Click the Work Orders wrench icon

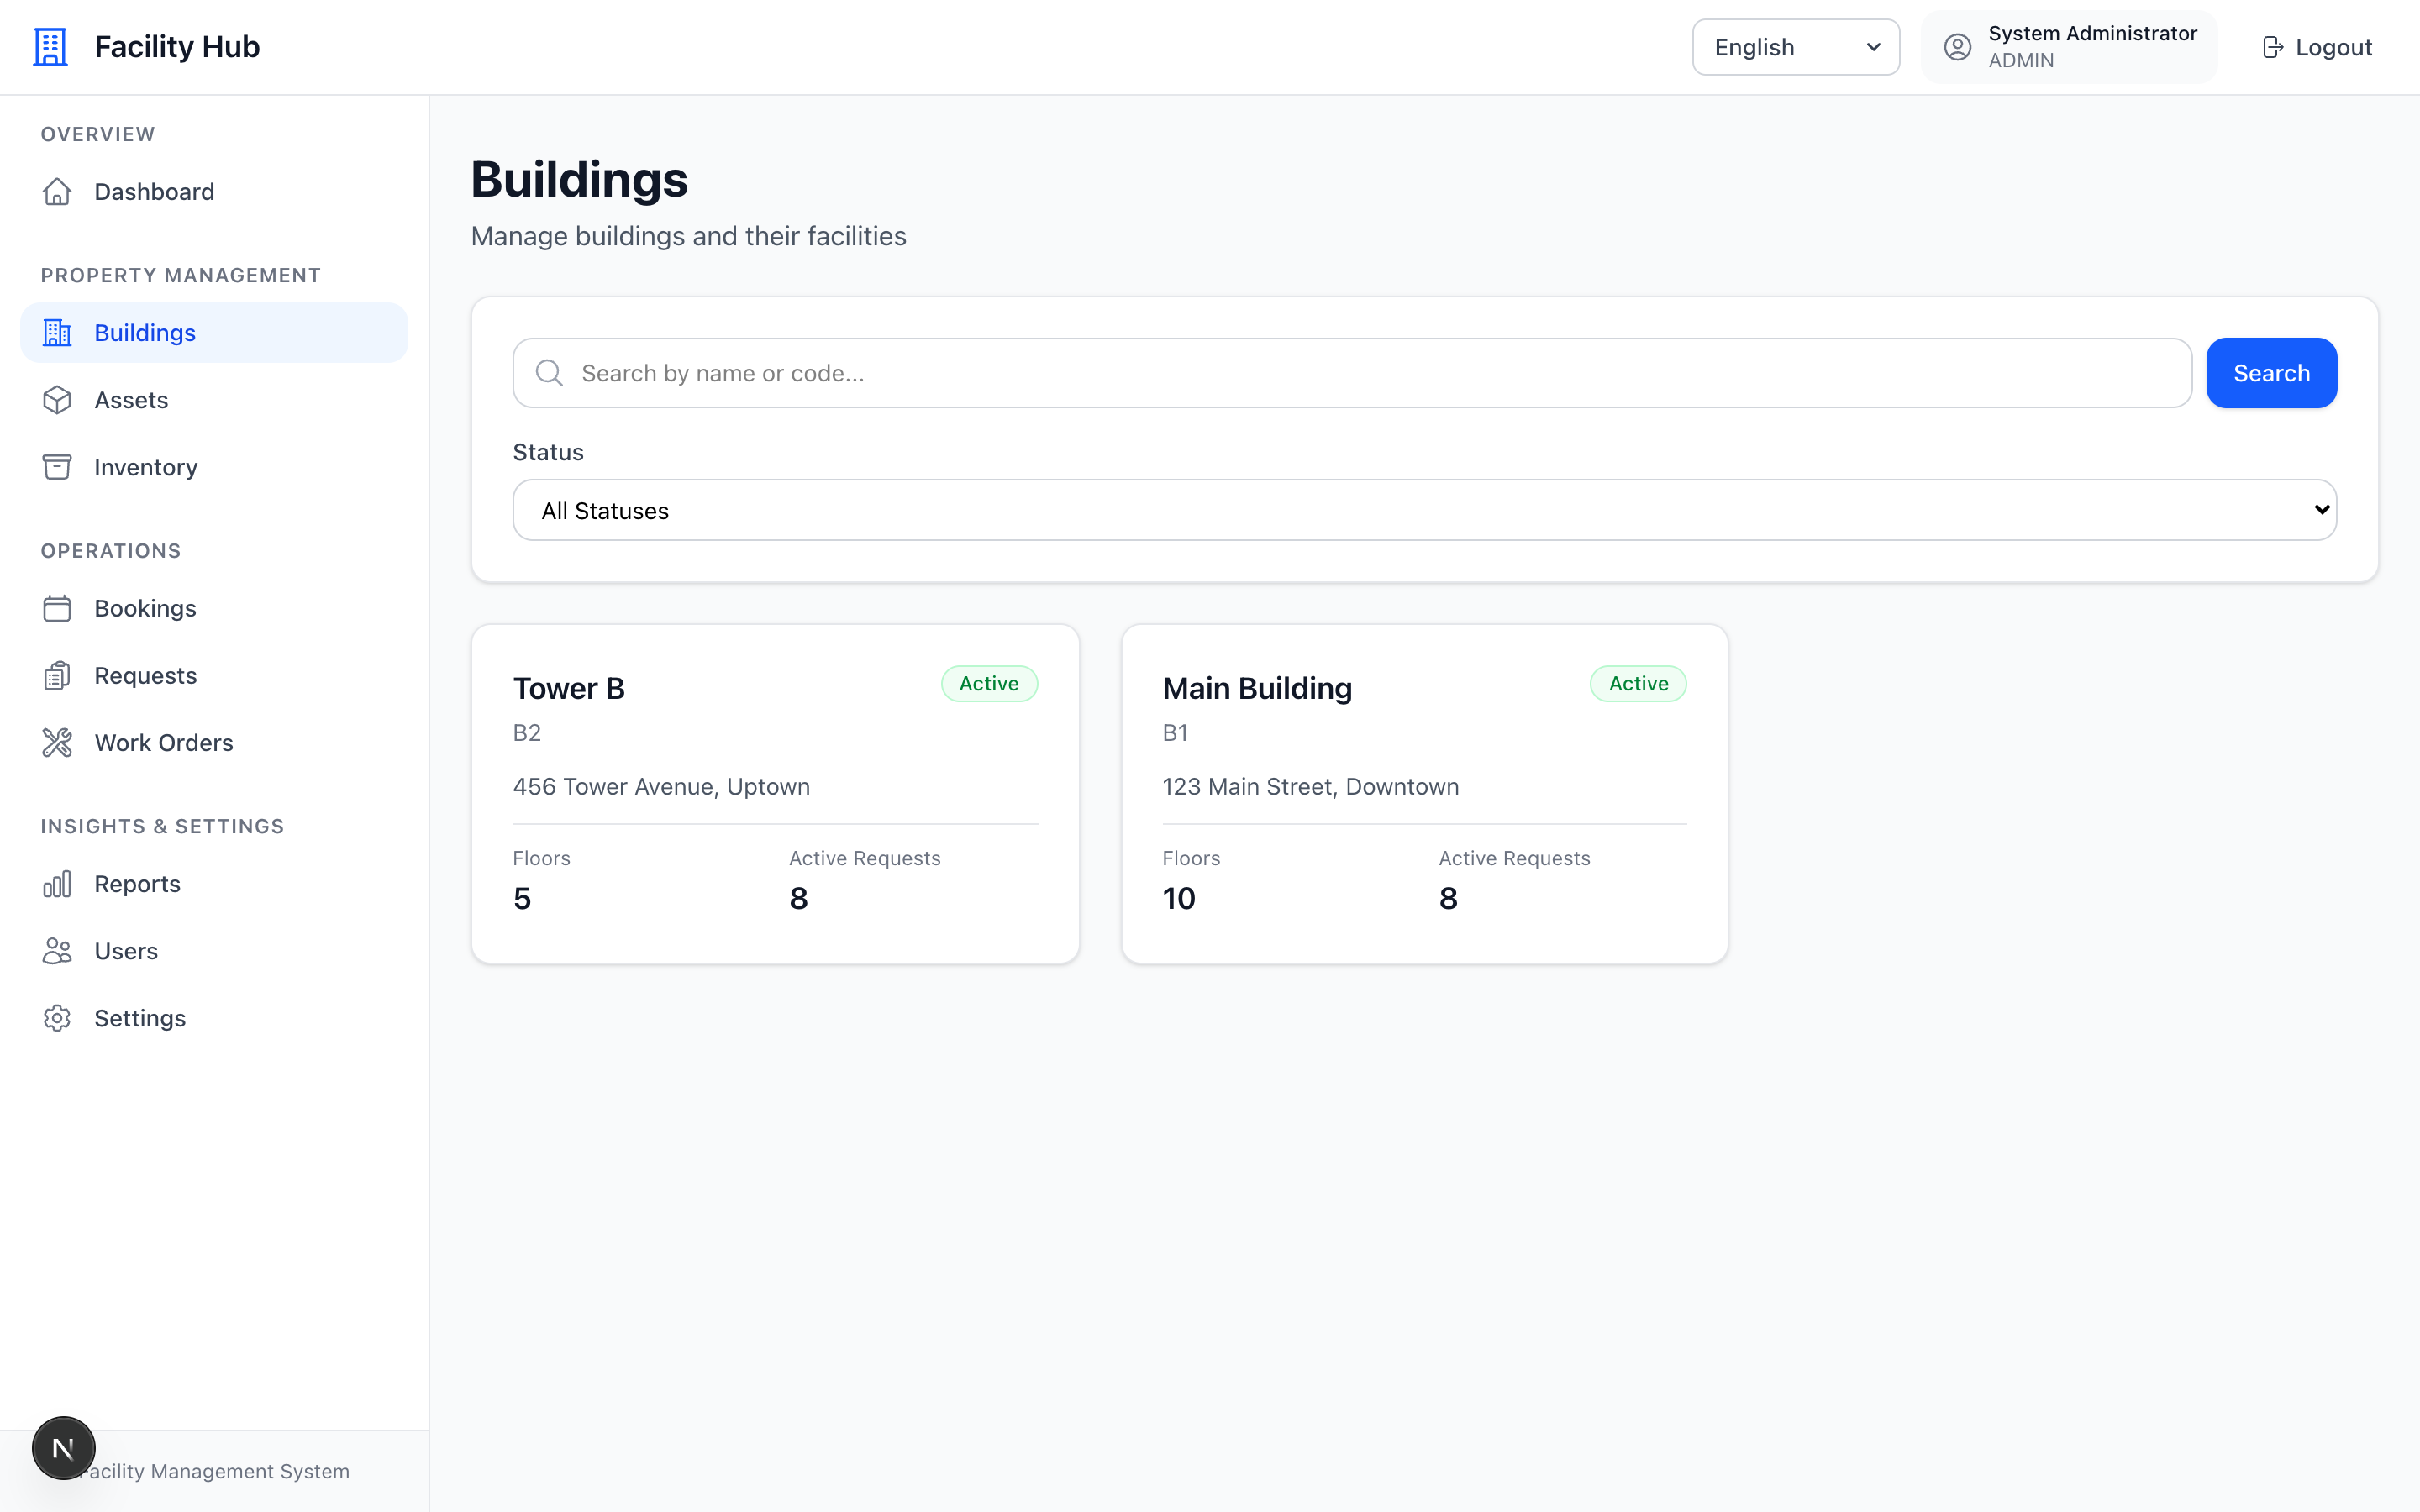57,742
